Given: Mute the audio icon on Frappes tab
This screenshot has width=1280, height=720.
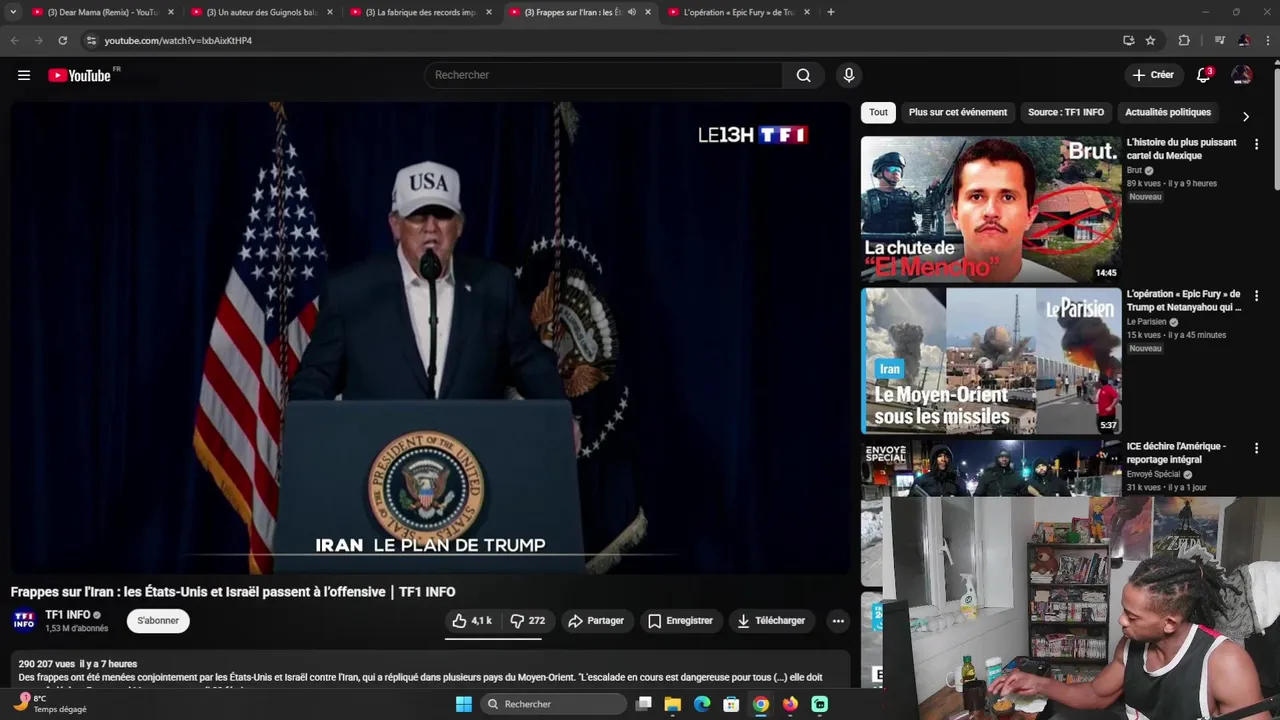Looking at the screenshot, I should 632,12.
